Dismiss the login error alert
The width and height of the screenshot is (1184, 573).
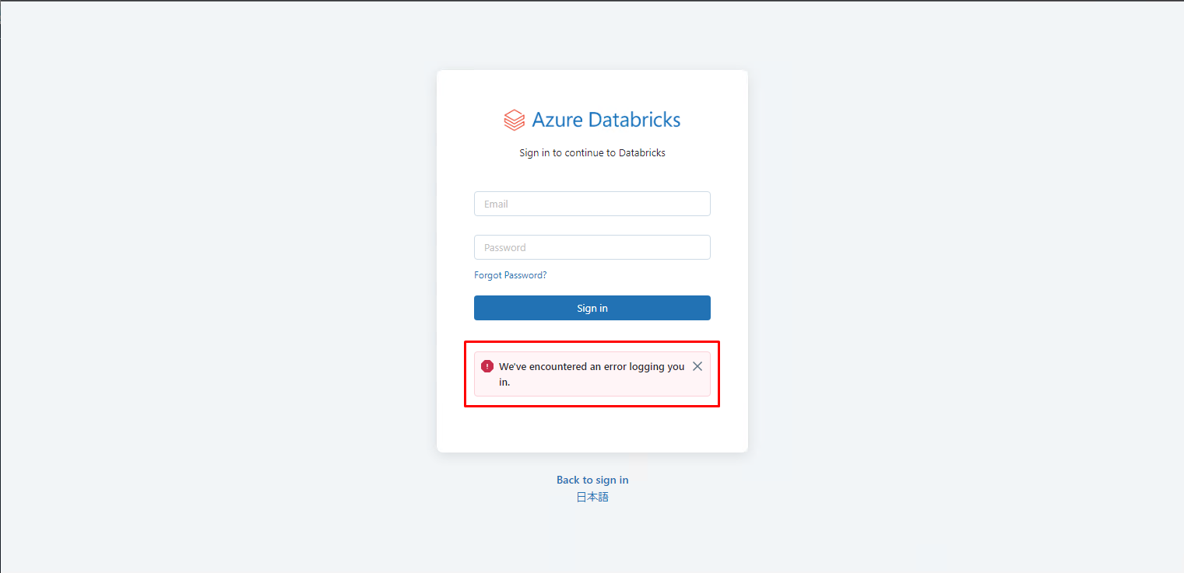[x=697, y=366]
